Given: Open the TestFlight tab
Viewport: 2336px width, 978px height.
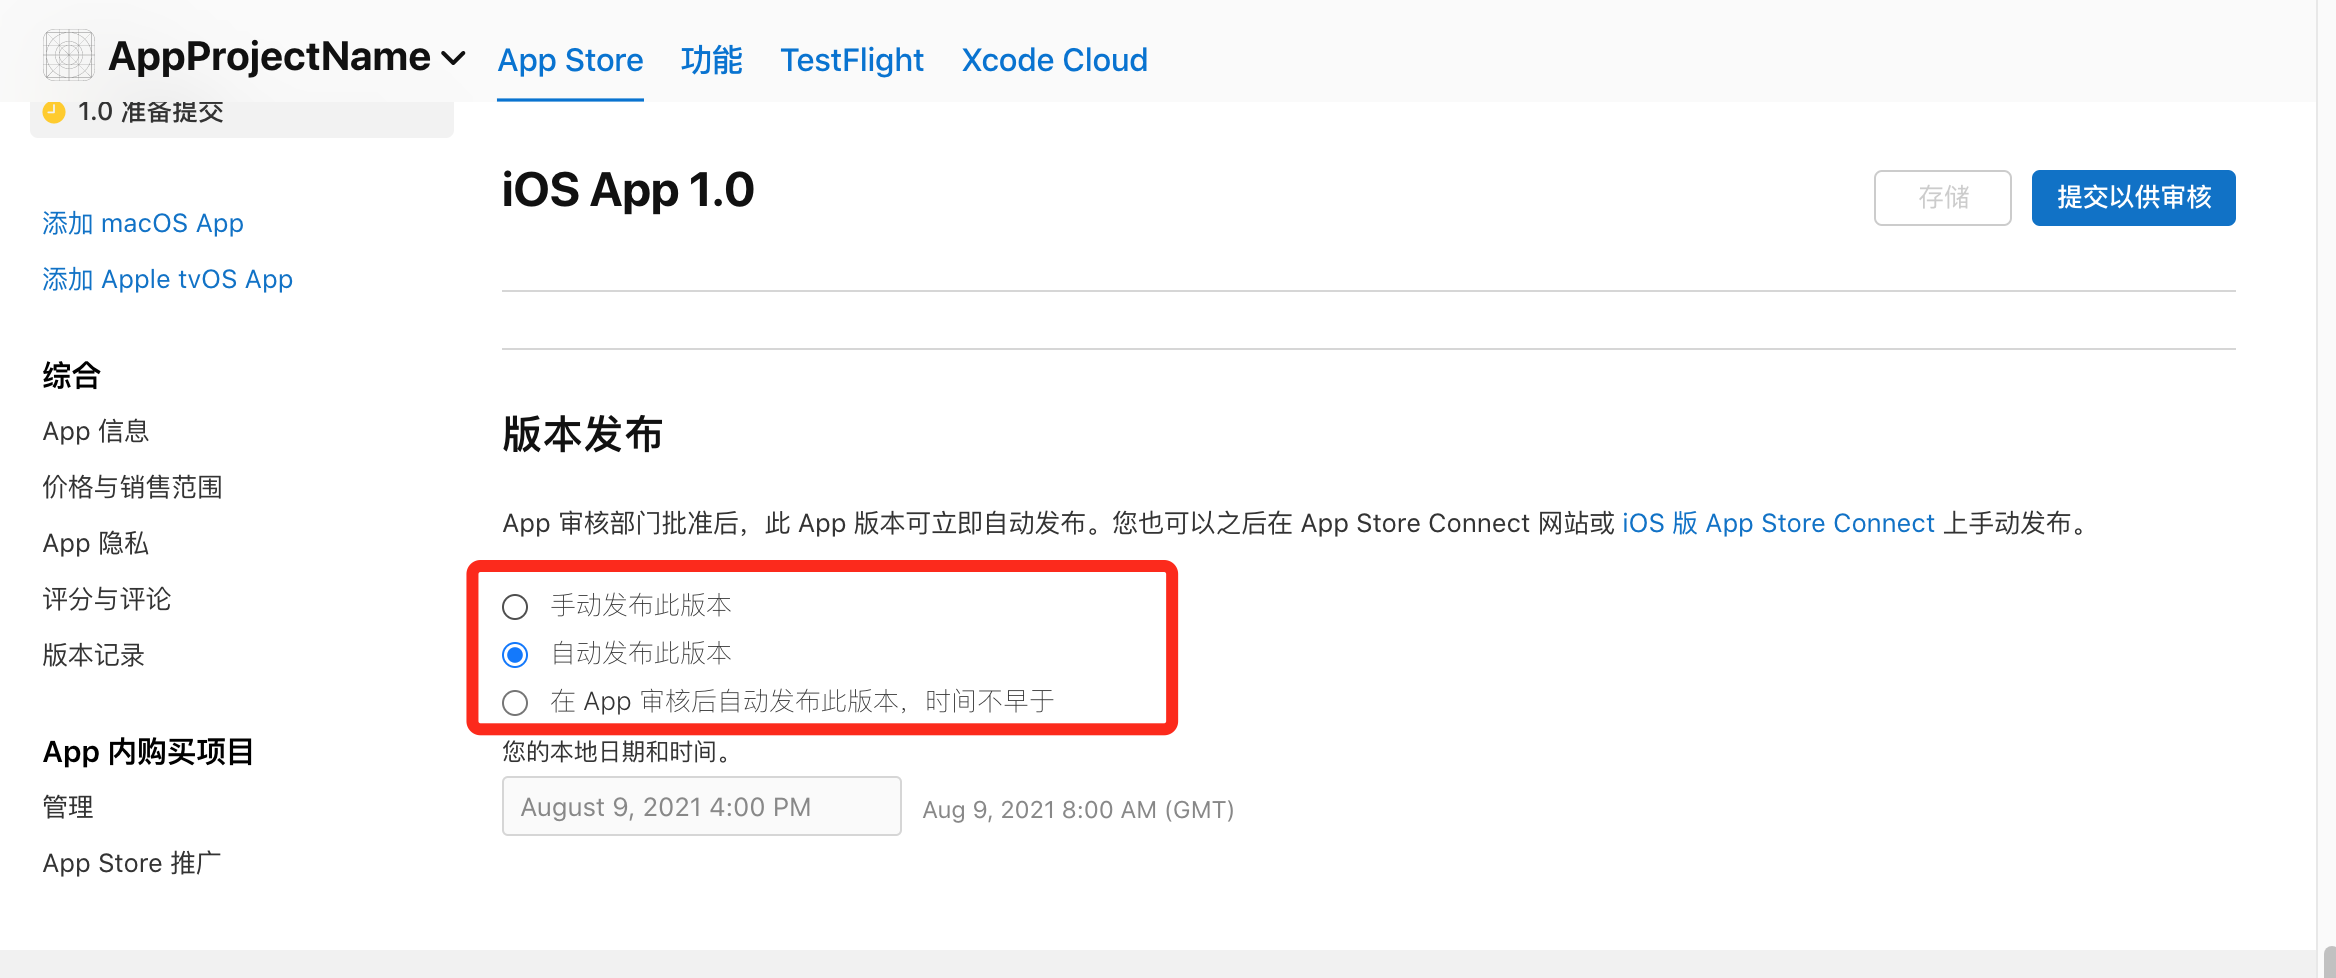Looking at the screenshot, I should 852,60.
